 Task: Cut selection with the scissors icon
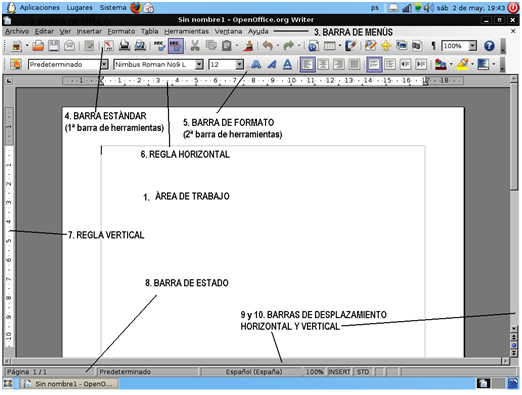point(195,46)
